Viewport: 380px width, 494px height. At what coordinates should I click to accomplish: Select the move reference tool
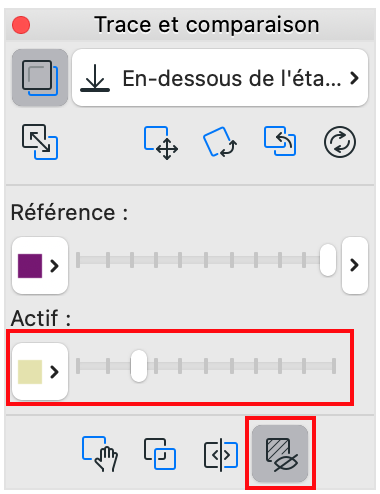161,143
